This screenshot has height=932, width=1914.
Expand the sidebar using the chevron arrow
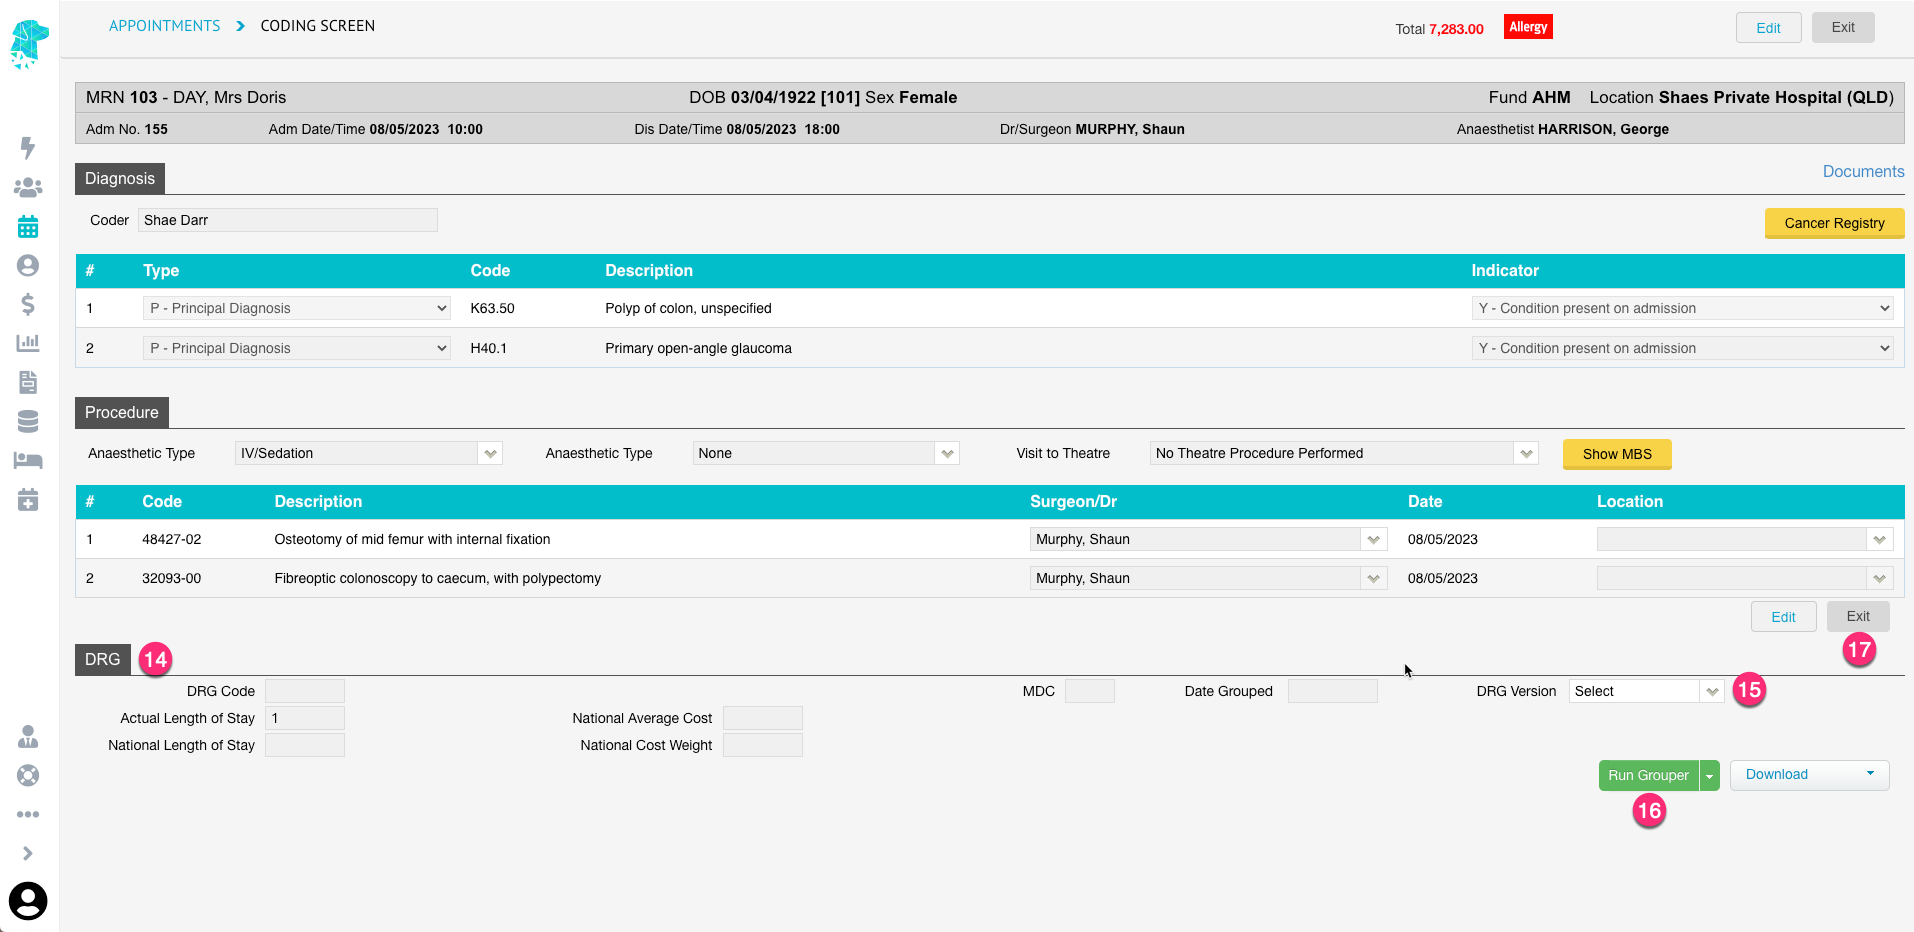tap(28, 853)
